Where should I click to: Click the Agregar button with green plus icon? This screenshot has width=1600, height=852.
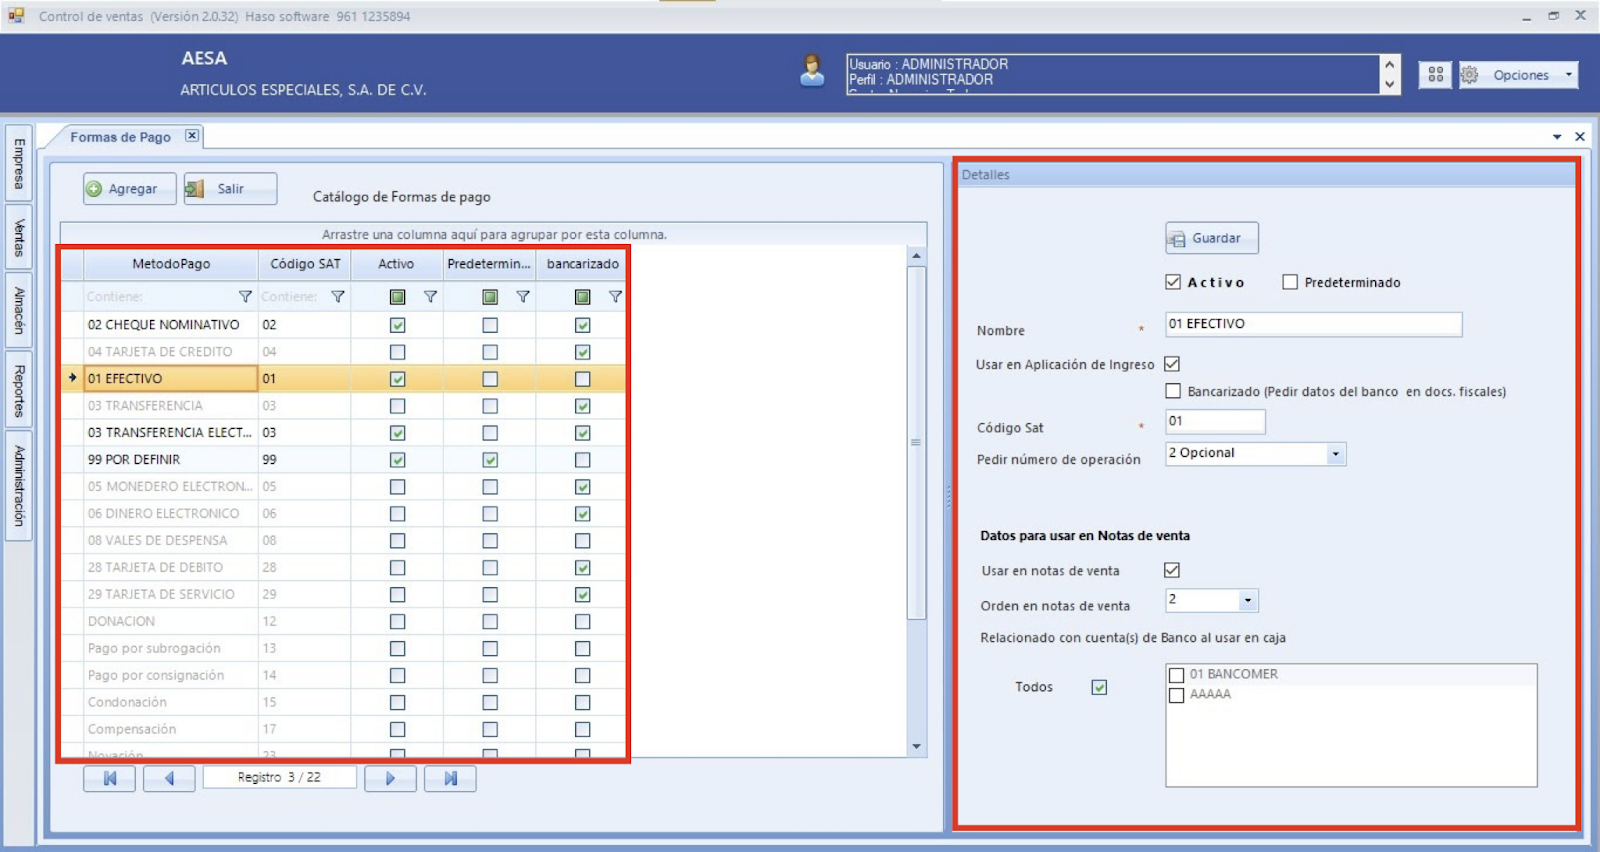point(130,189)
